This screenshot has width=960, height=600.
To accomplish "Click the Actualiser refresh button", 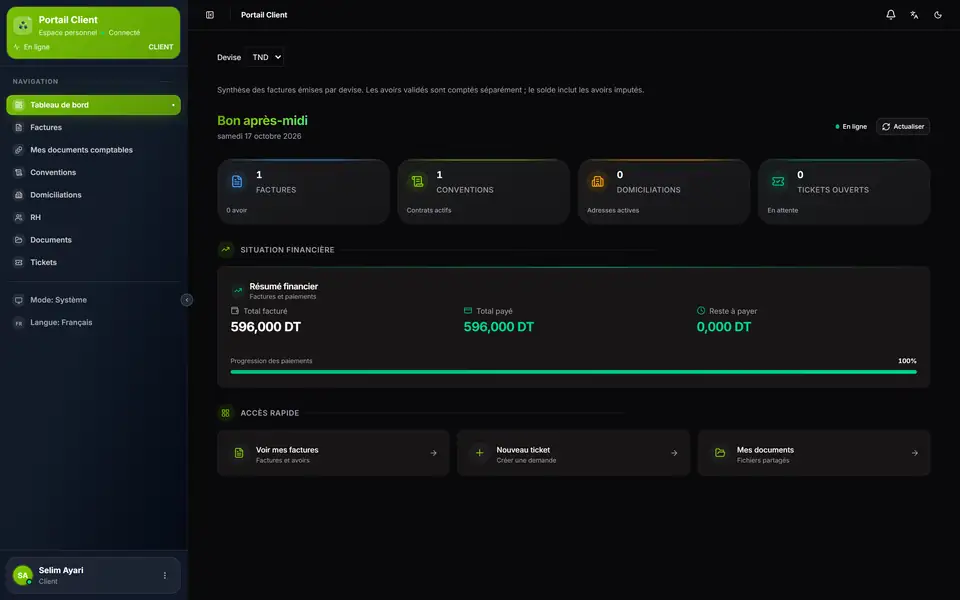I will (x=903, y=126).
